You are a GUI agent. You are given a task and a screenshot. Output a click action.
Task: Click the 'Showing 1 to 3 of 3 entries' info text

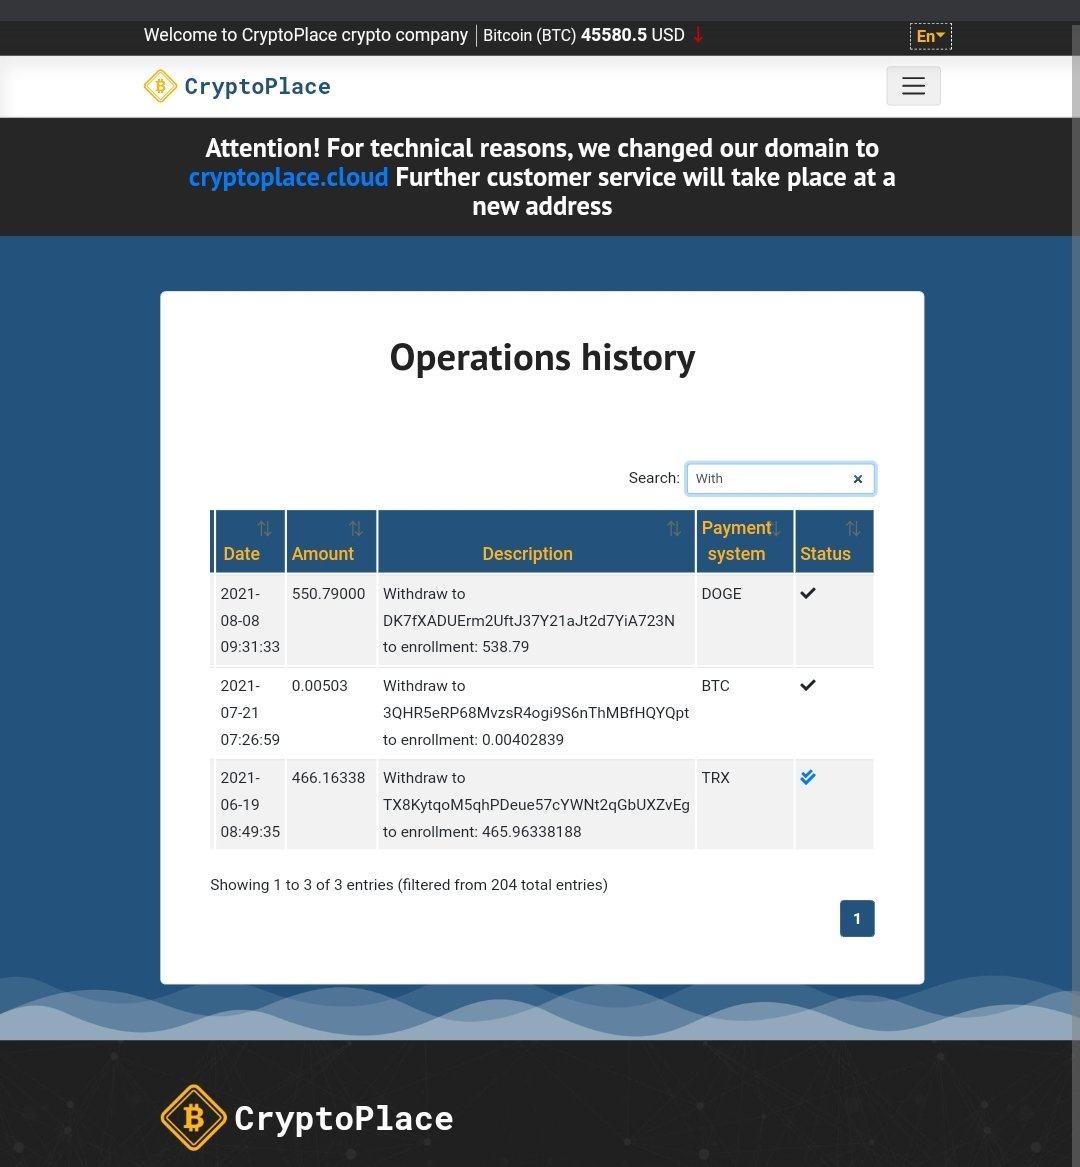click(x=409, y=885)
